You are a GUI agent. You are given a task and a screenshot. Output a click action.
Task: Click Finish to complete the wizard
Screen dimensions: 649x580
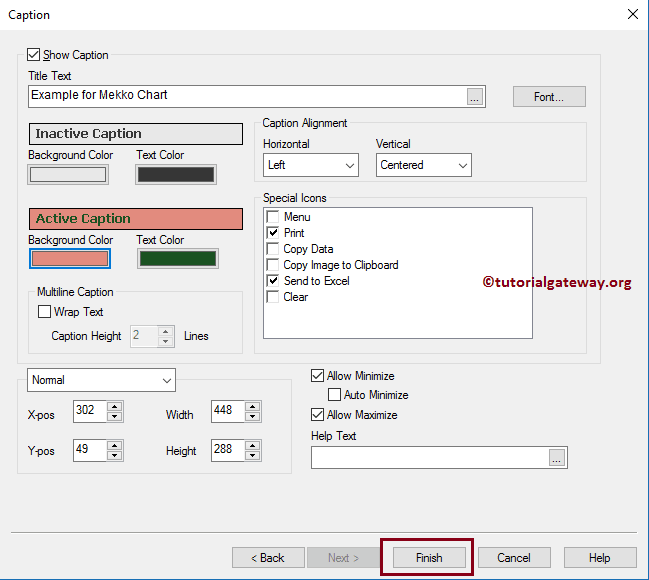[x=429, y=558]
